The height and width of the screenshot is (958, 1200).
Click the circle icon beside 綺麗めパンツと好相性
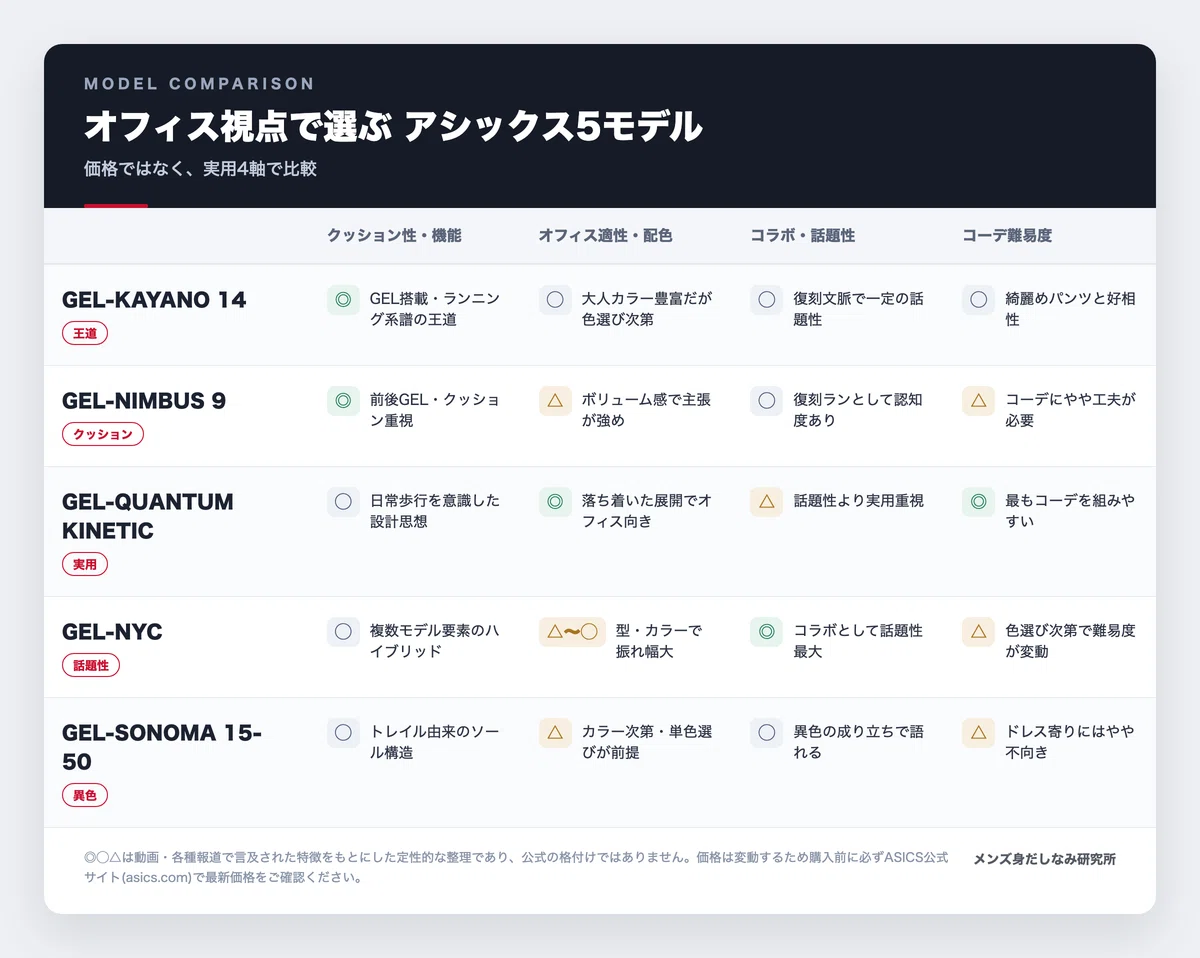tap(979, 299)
